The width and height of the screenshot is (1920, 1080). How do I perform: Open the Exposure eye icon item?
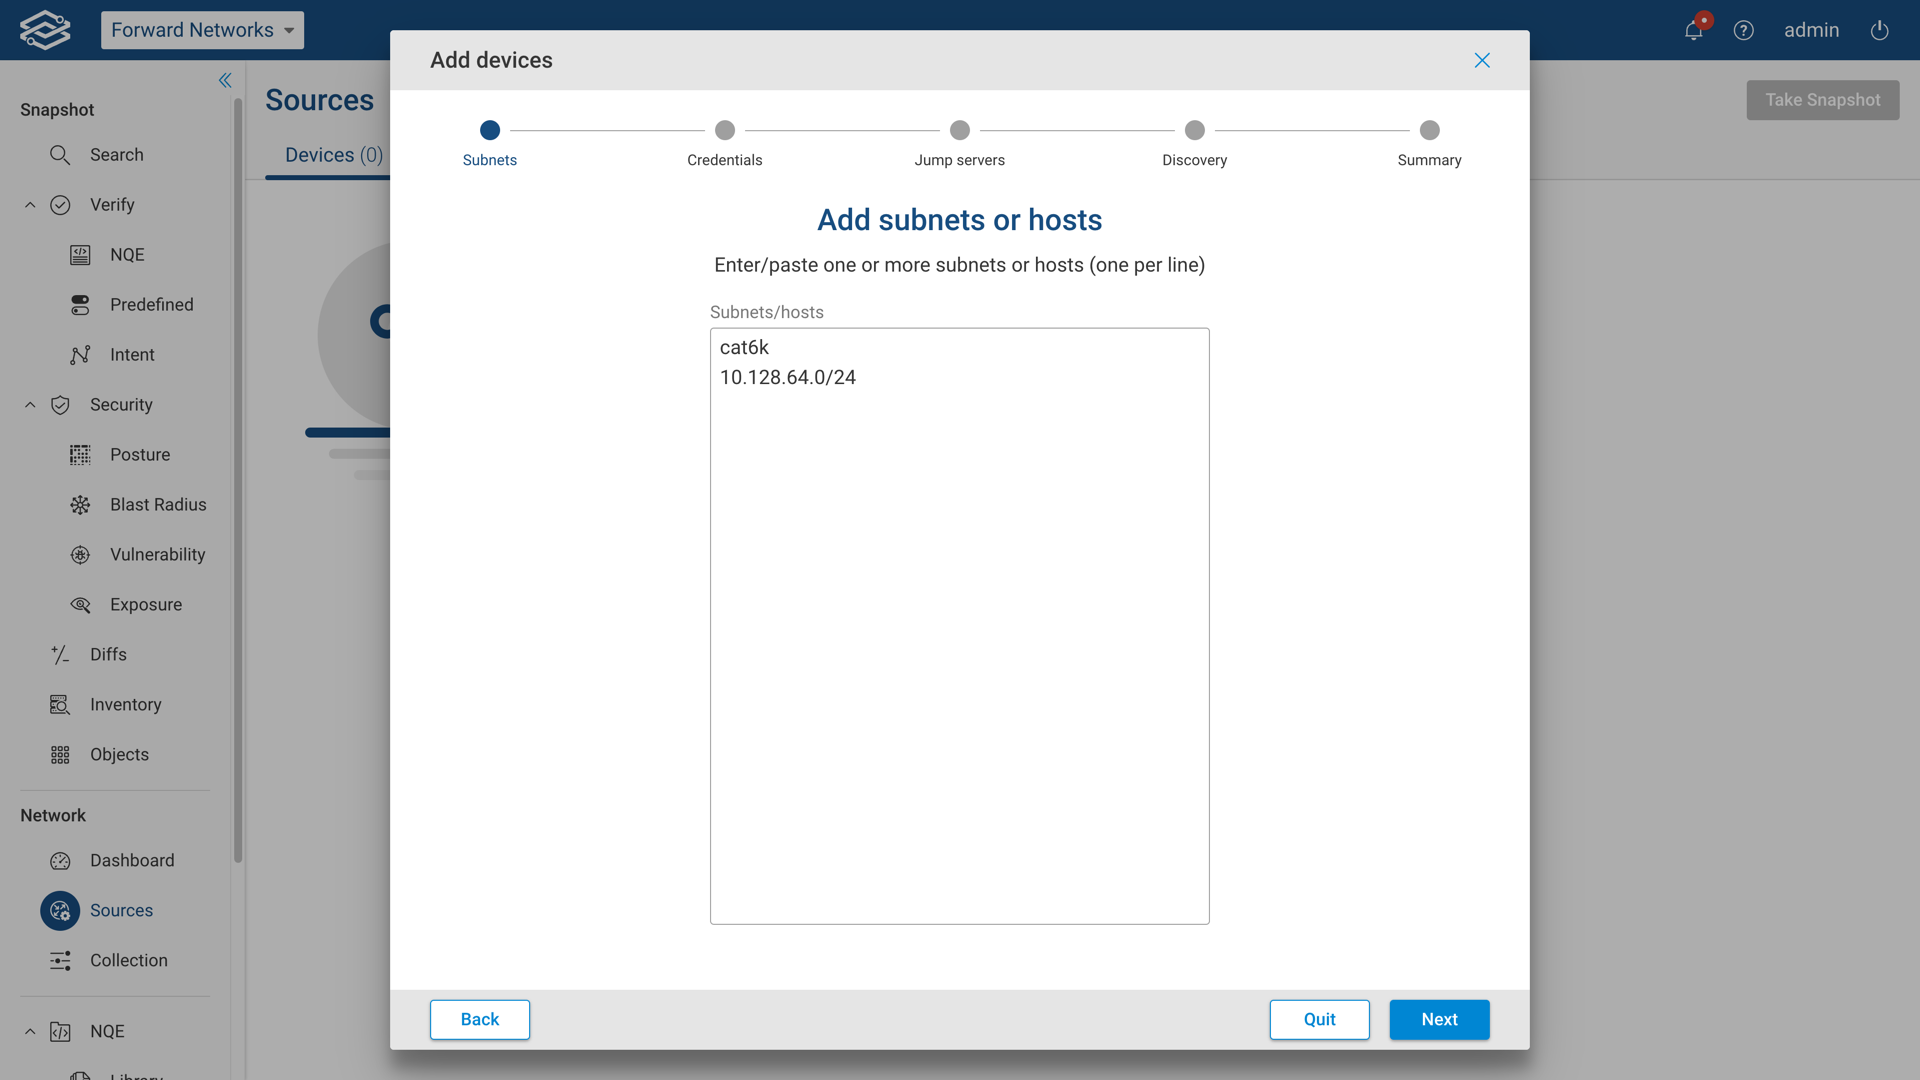coord(80,605)
